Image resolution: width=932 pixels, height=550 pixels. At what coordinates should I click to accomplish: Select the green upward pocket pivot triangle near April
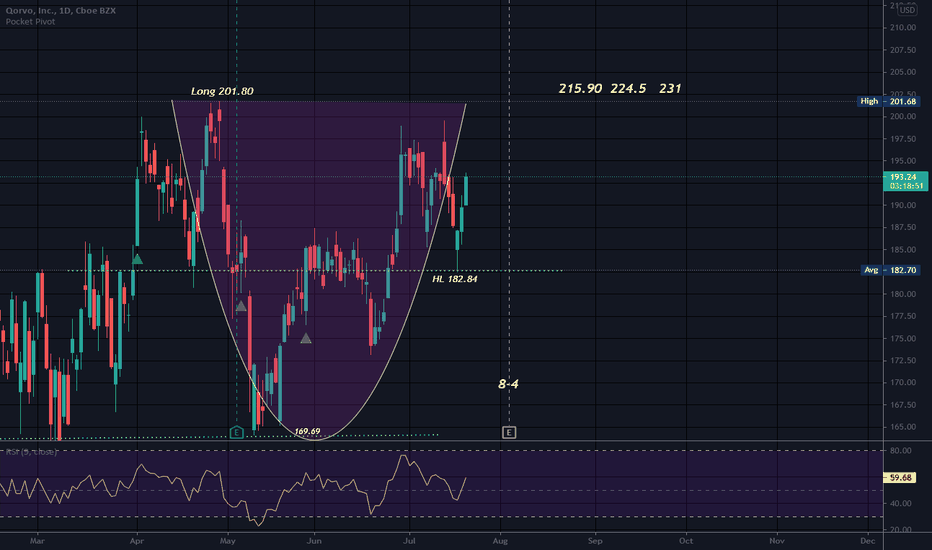point(137,259)
